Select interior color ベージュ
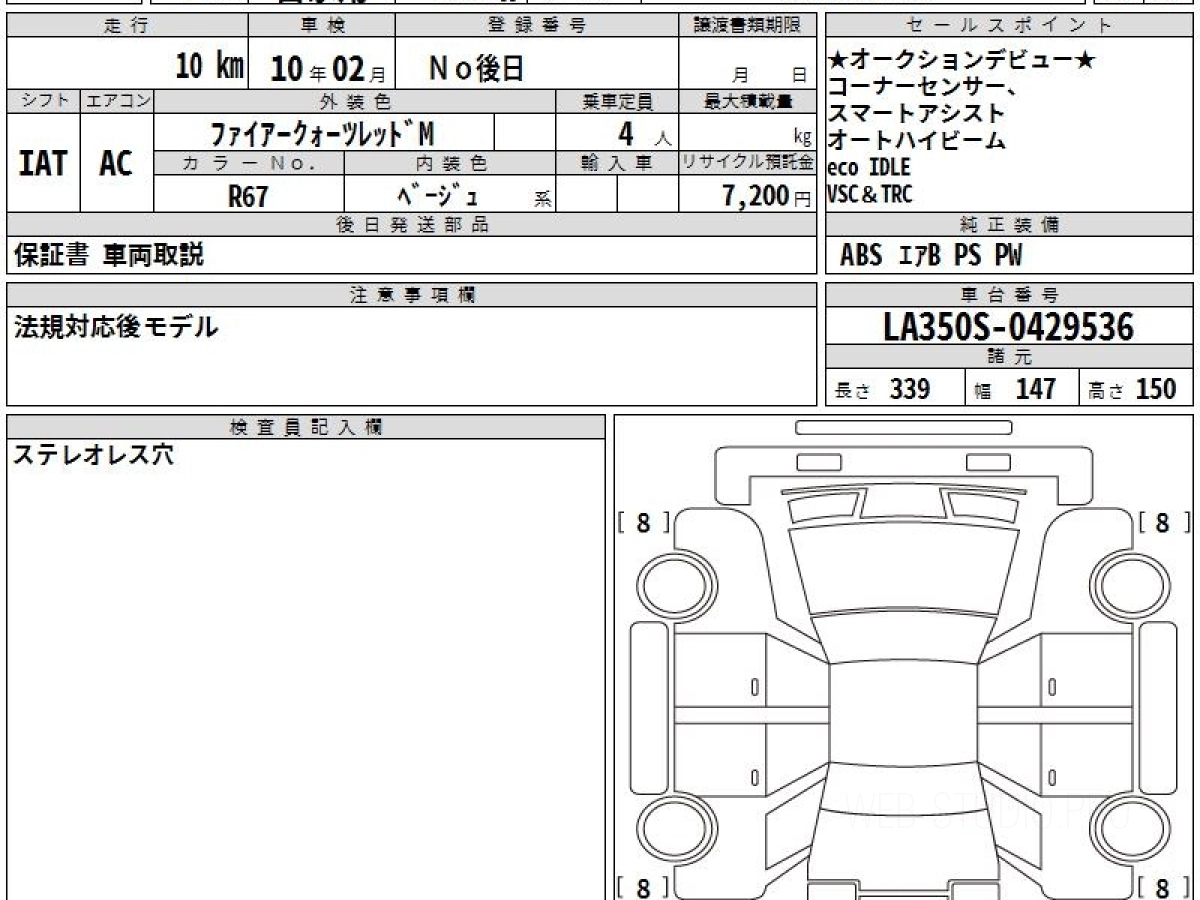The height and width of the screenshot is (900, 1200). point(437,197)
